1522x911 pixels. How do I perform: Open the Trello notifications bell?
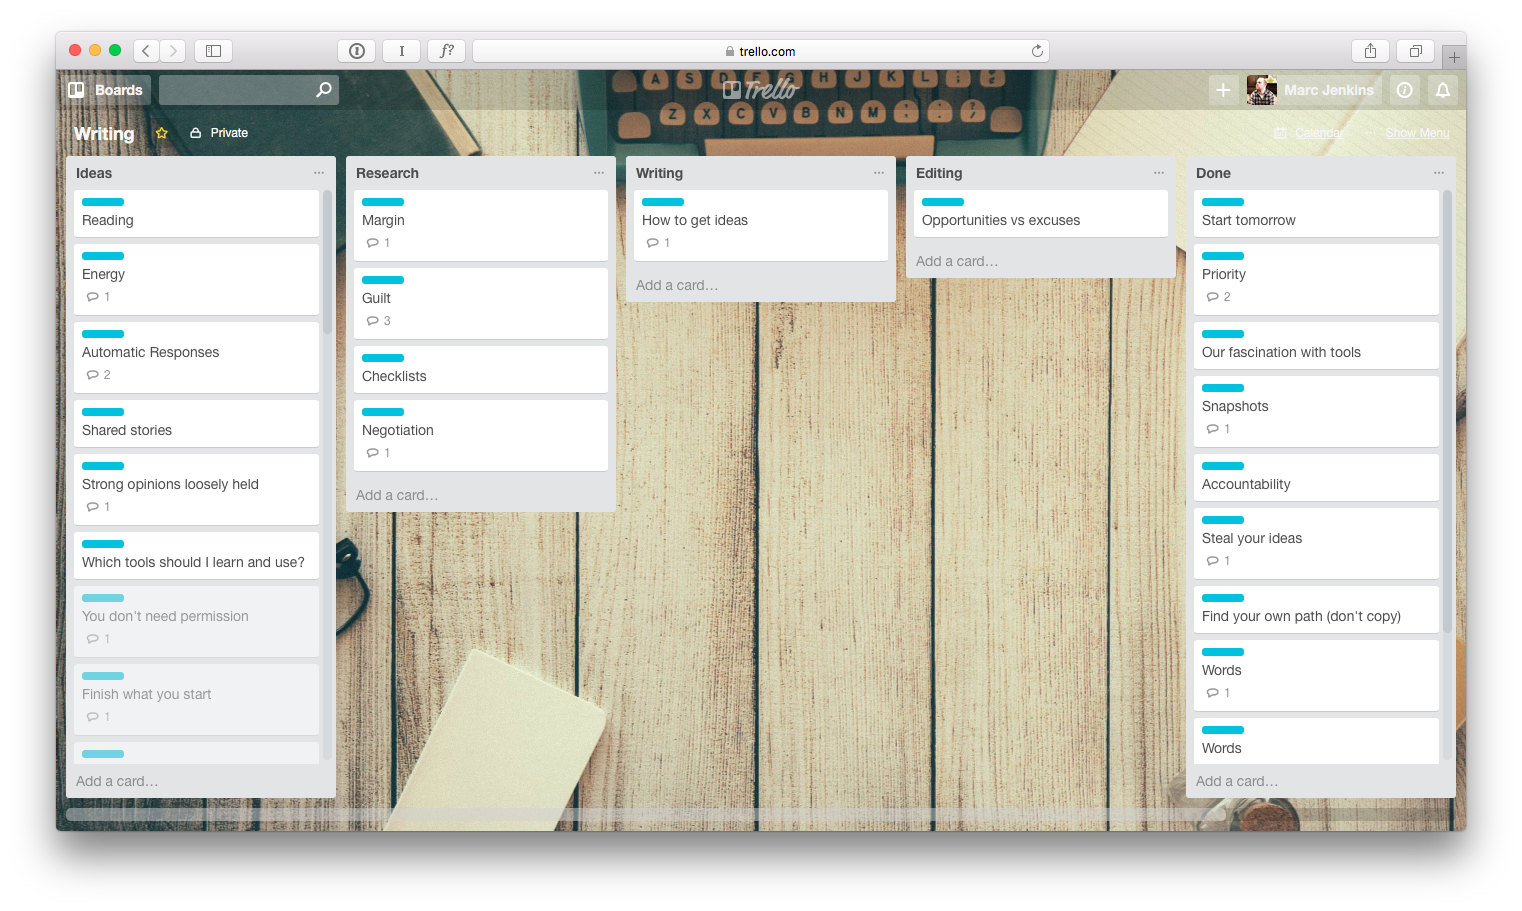(x=1443, y=90)
